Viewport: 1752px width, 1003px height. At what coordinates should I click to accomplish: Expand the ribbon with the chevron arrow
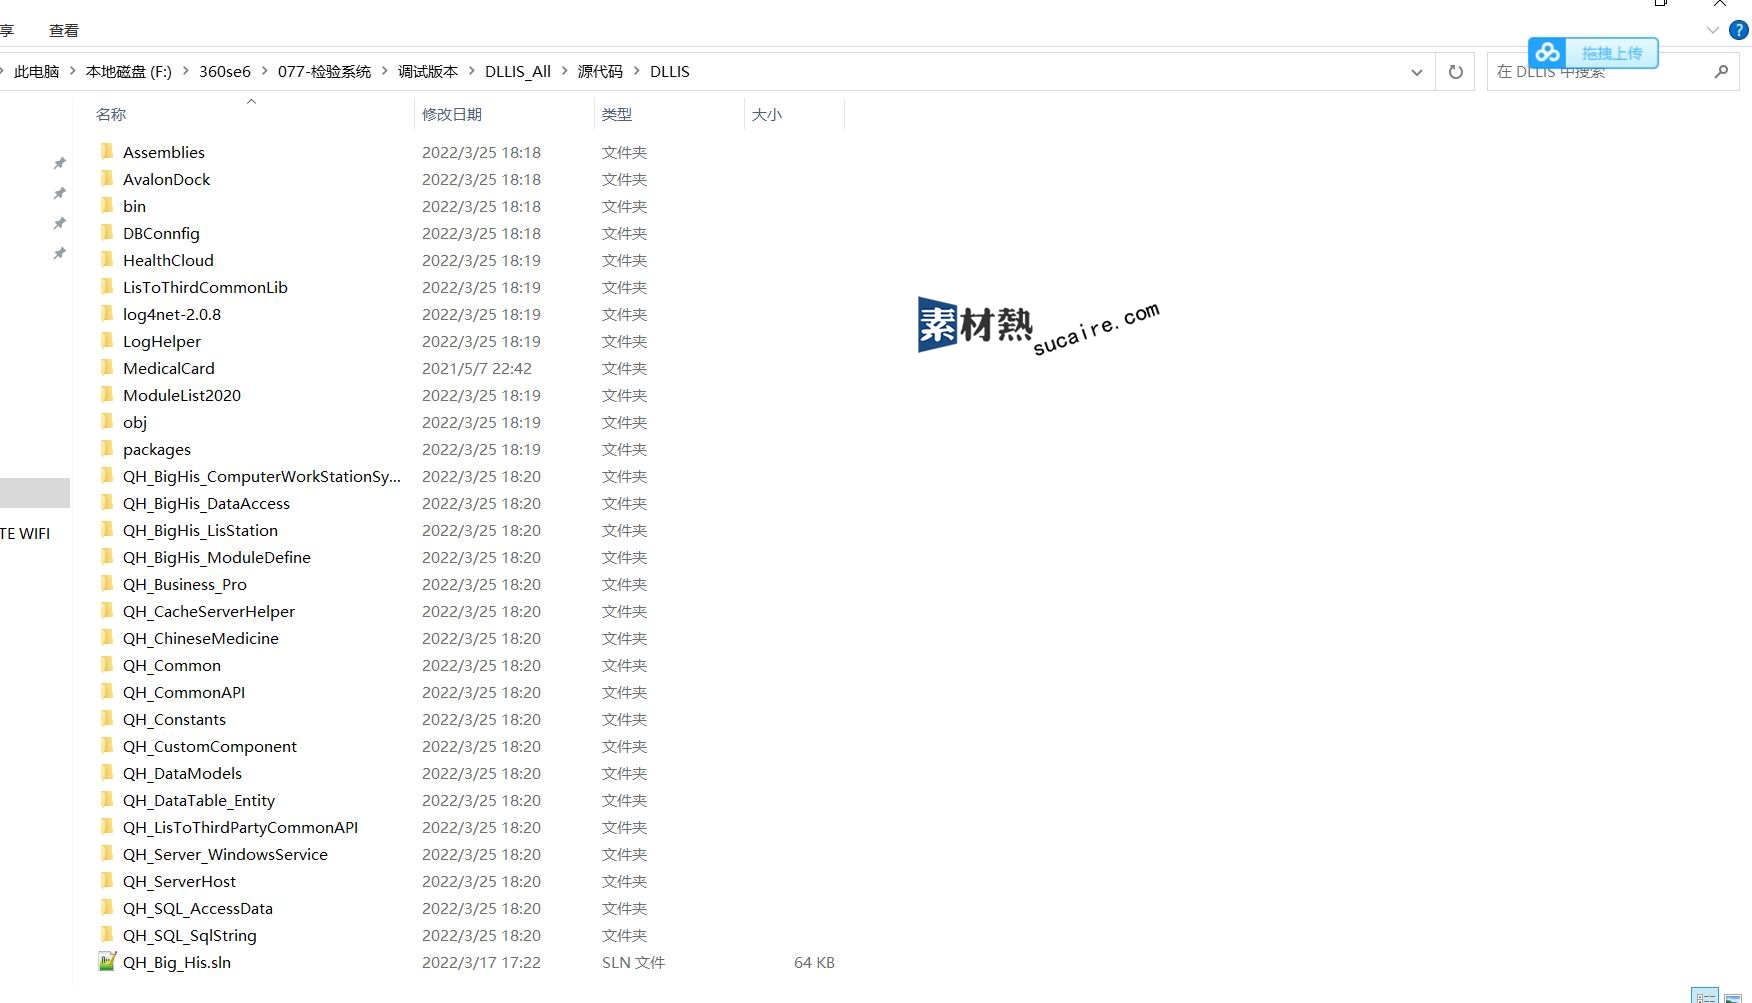pos(1712,30)
